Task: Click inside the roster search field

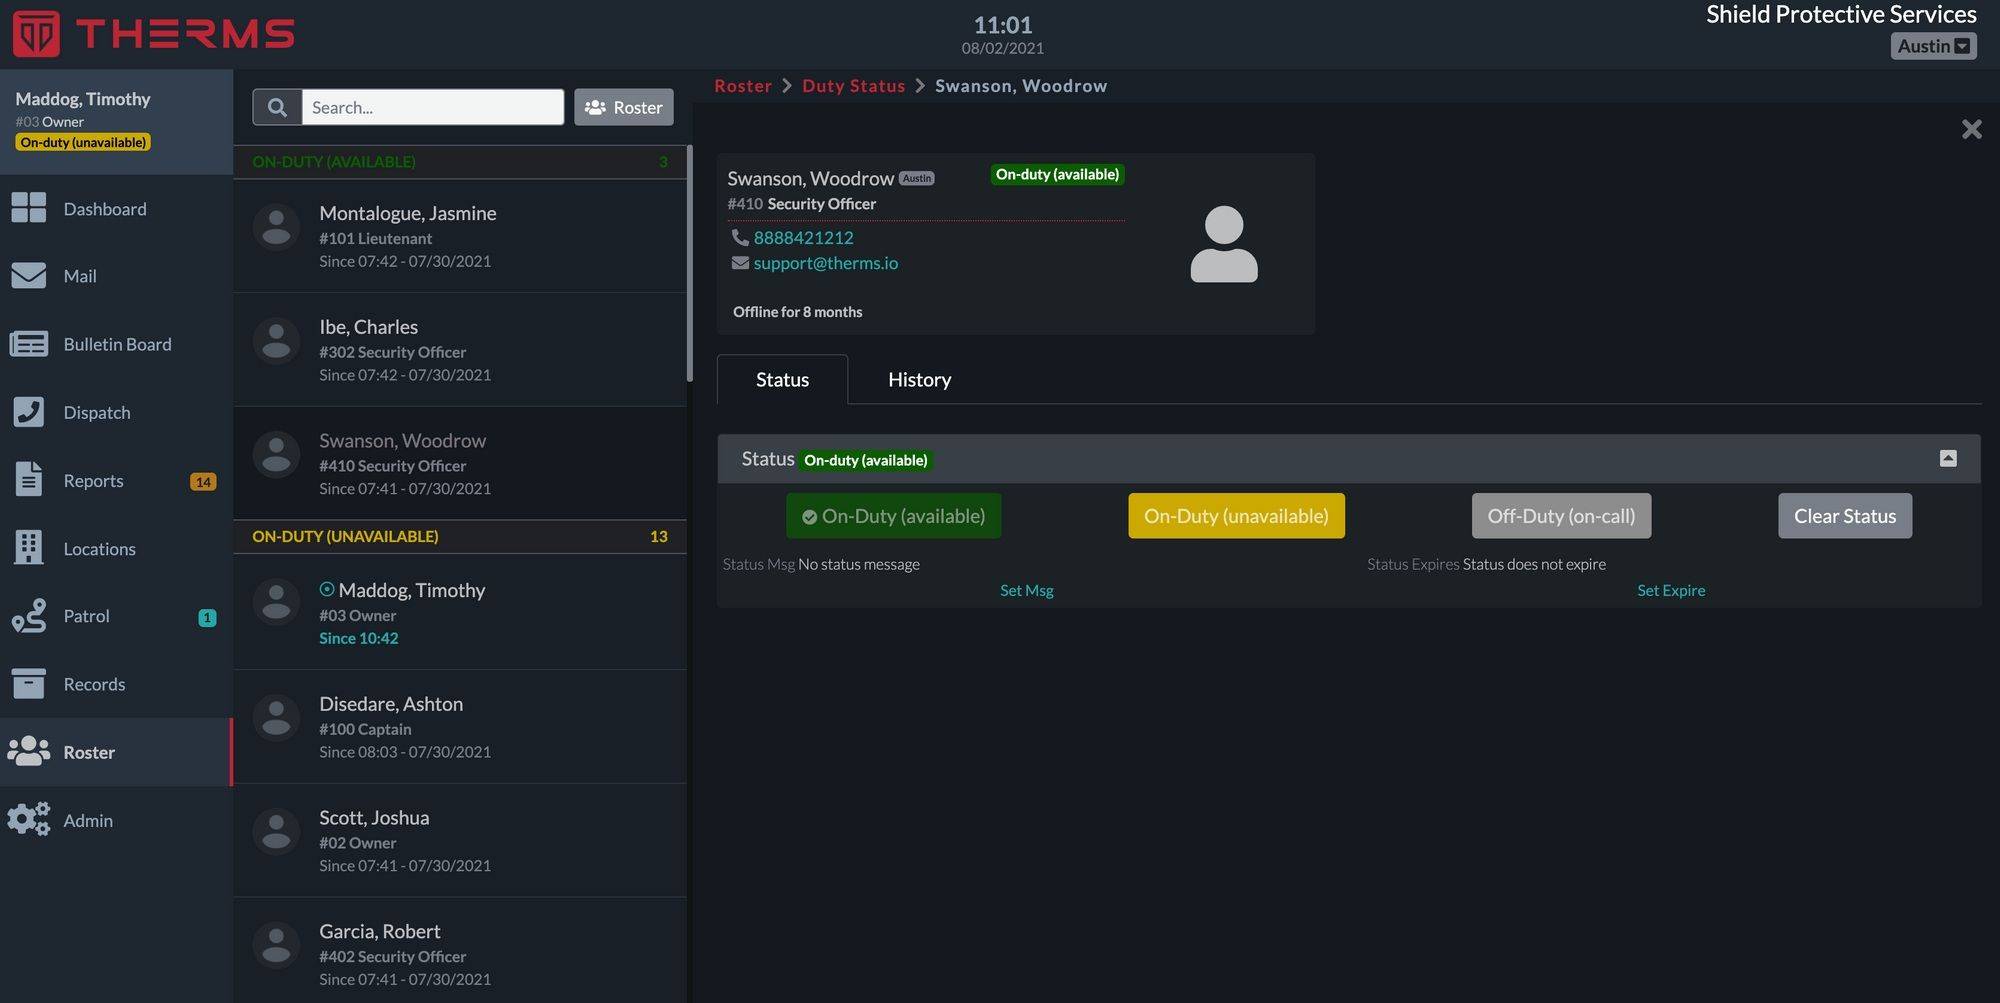Action: [432, 107]
